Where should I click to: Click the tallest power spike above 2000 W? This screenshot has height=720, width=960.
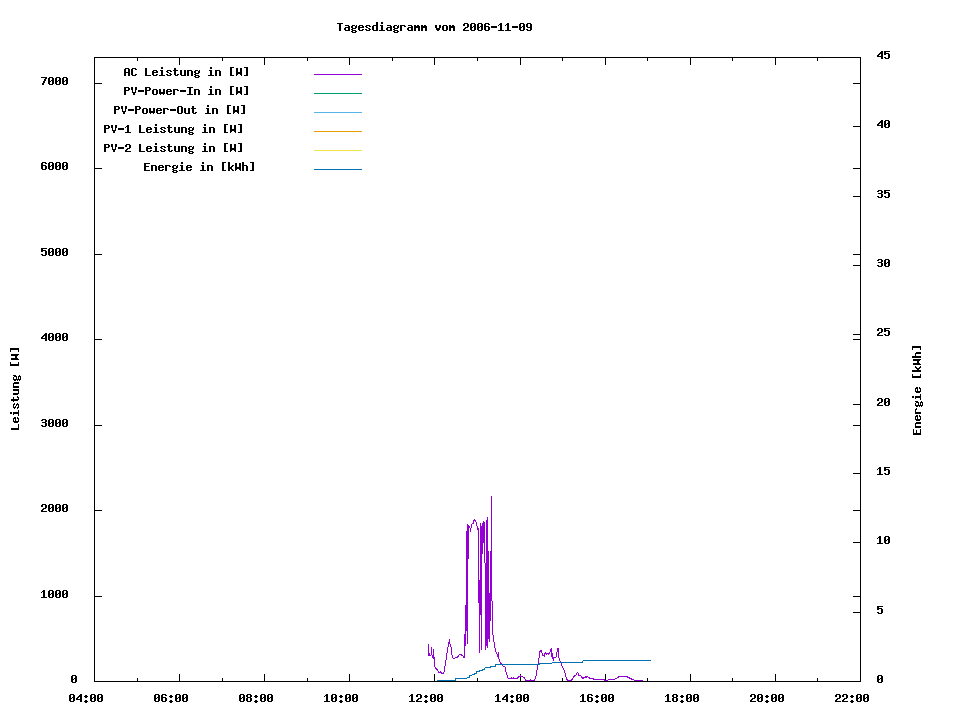491,498
